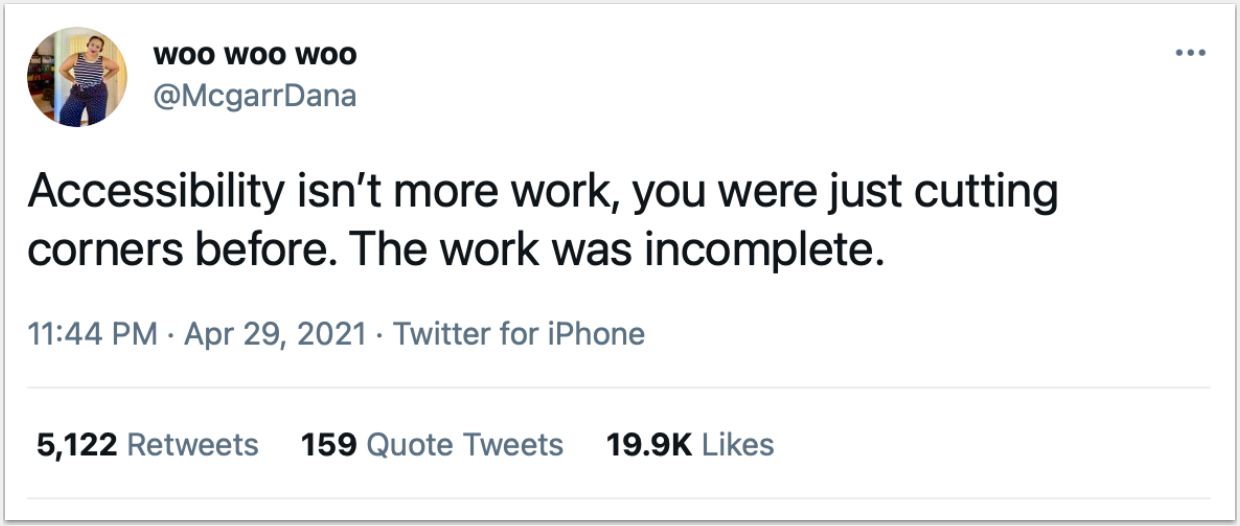Click the Apr 29, 2021 date
1240x526 pixels.
(x=275, y=333)
